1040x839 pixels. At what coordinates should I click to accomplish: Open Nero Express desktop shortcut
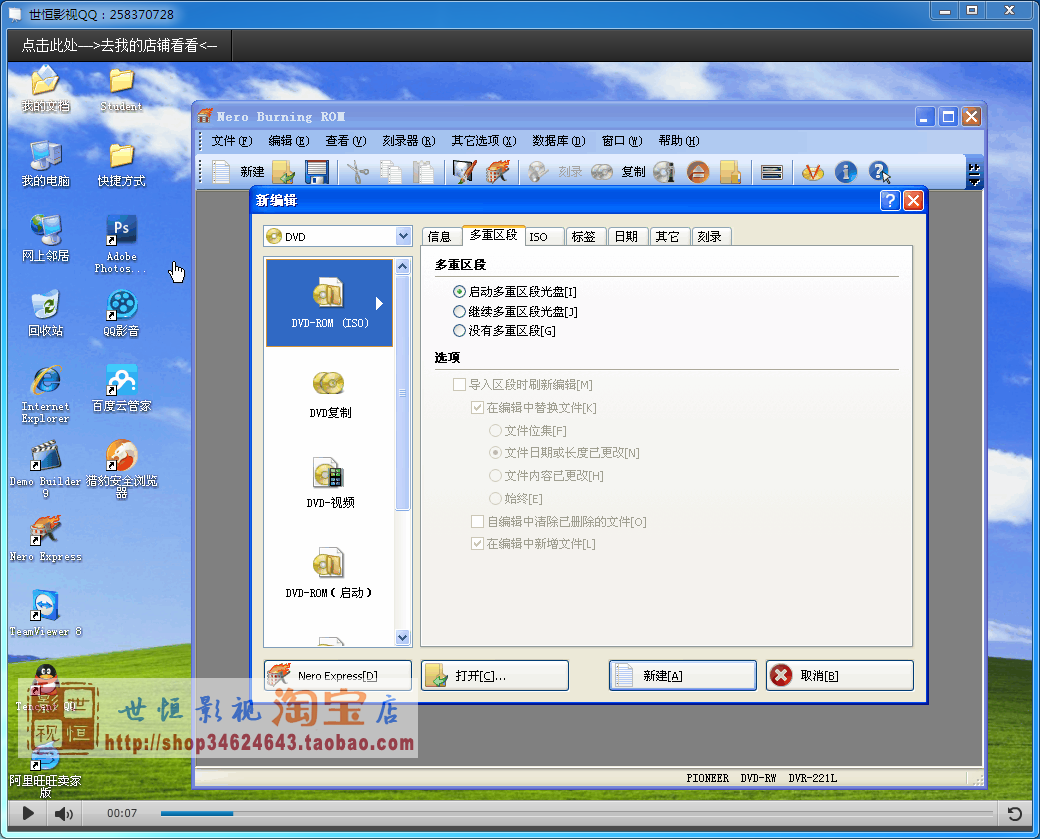click(45, 539)
